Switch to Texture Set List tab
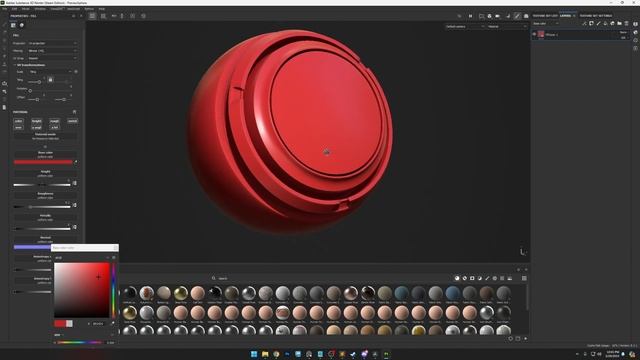Image resolution: width=640 pixels, height=360 pixels. coord(545,16)
